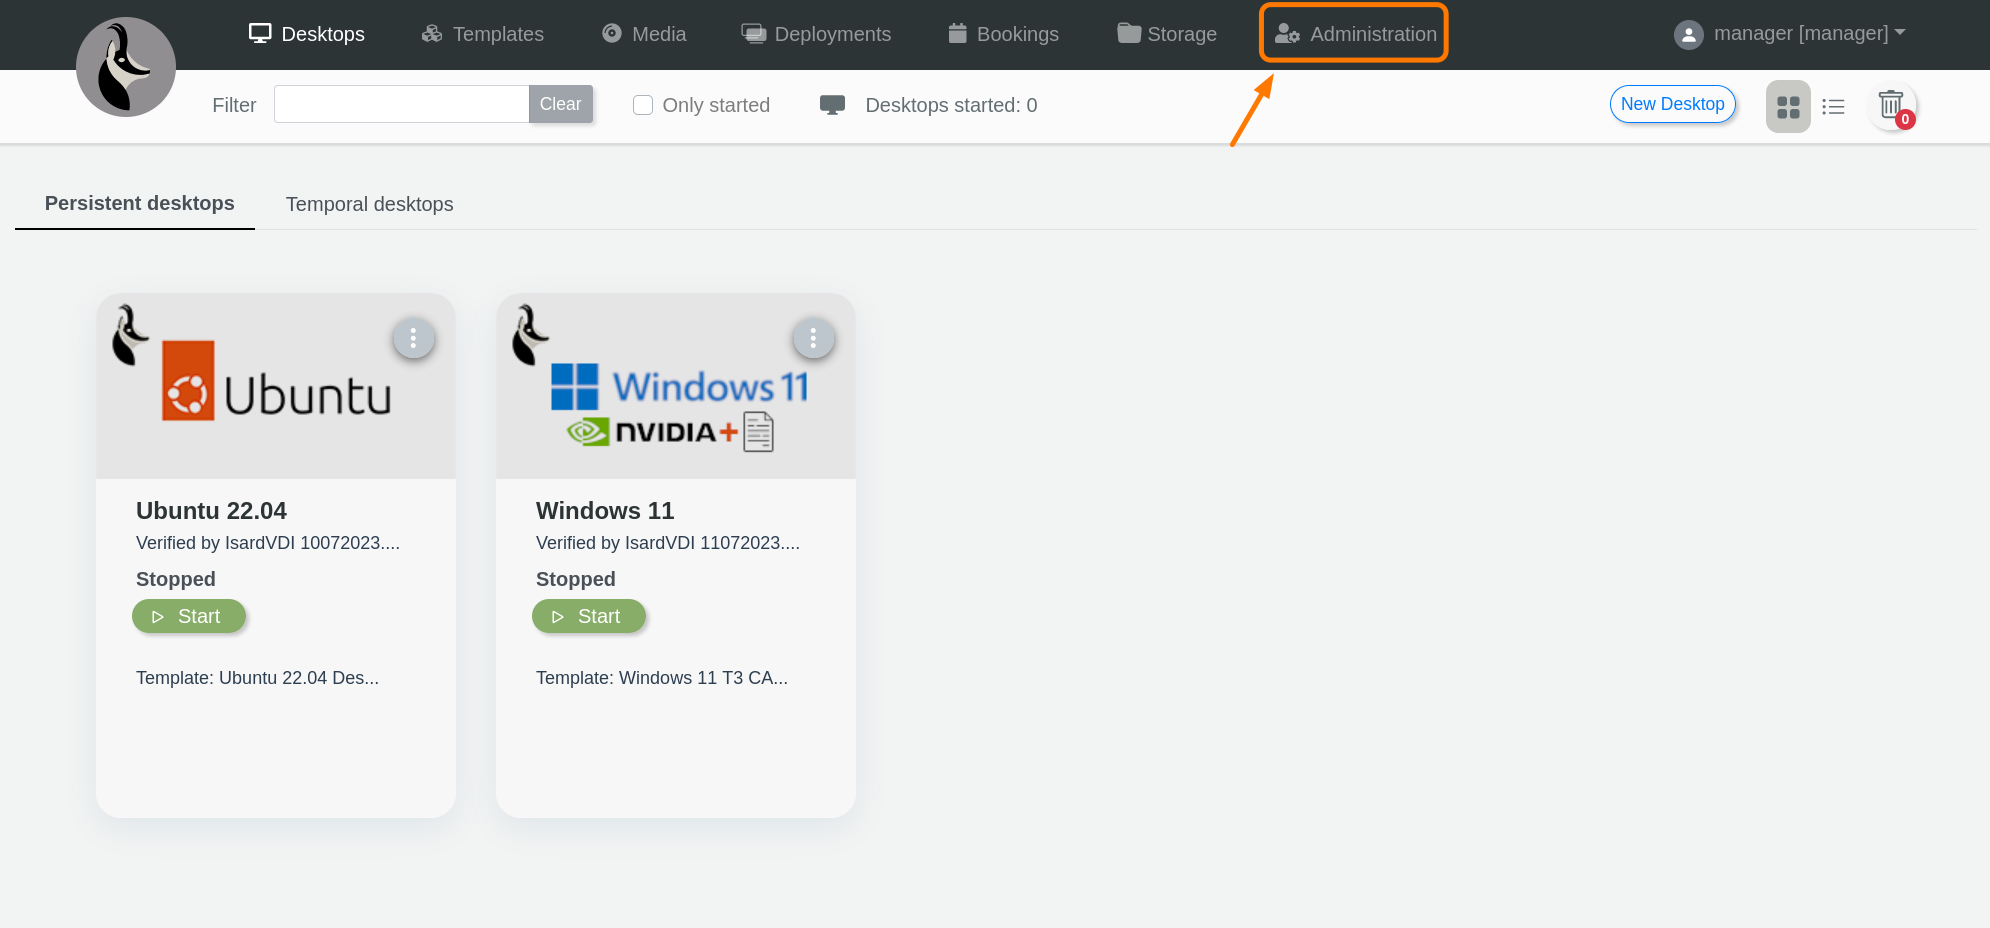Image resolution: width=1990 pixels, height=928 pixels.
Task: Start the Ubuntu 22.04 desktop
Action: (189, 616)
